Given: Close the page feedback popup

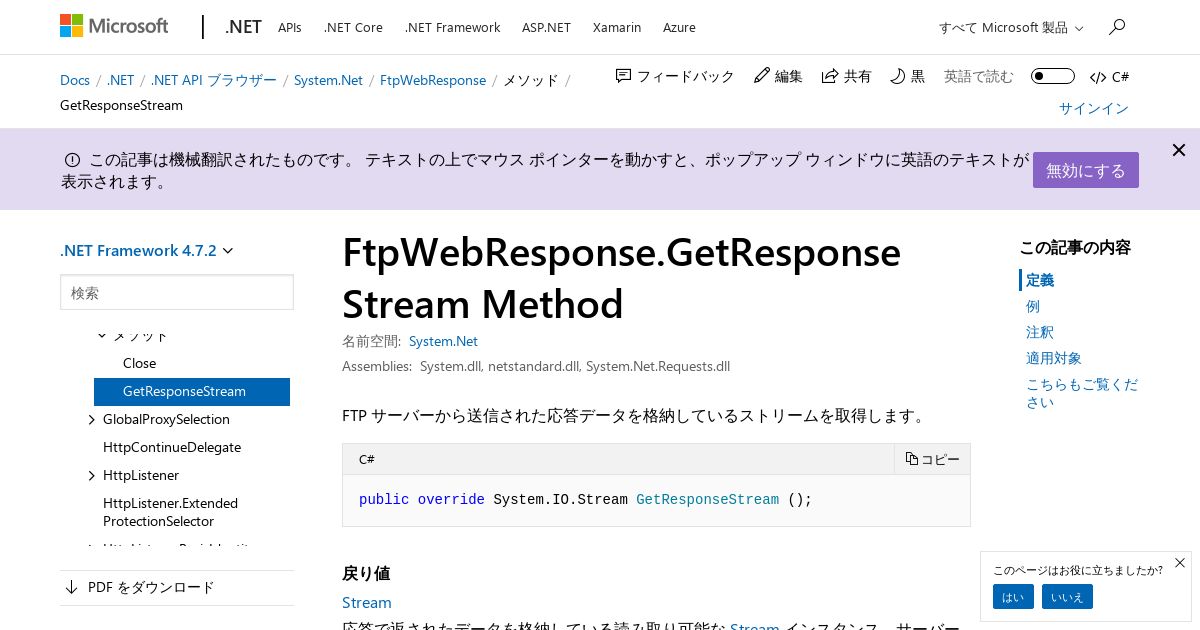Looking at the screenshot, I should tap(1180, 563).
